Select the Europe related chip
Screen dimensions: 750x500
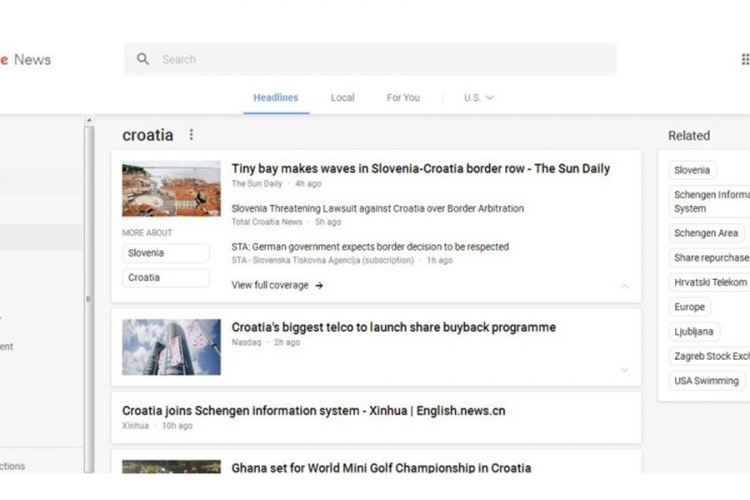(x=690, y=307)
